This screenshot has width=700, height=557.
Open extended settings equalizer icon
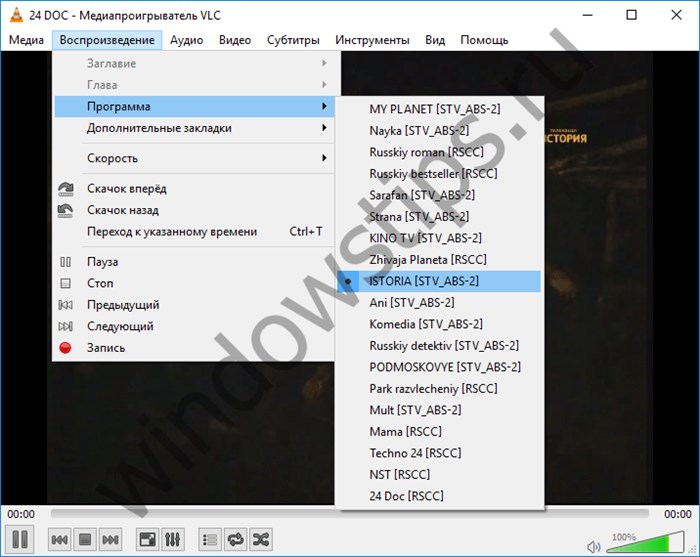tap(172, 540)
